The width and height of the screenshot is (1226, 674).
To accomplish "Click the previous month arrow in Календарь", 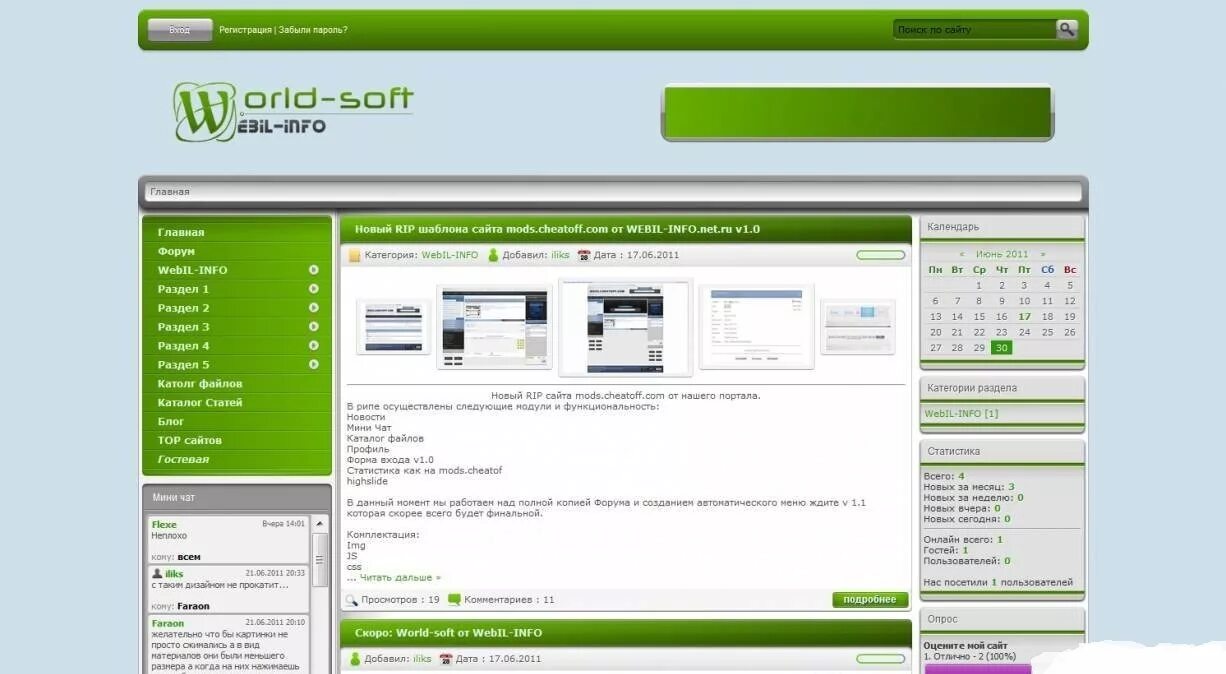I will click(961, 253).
